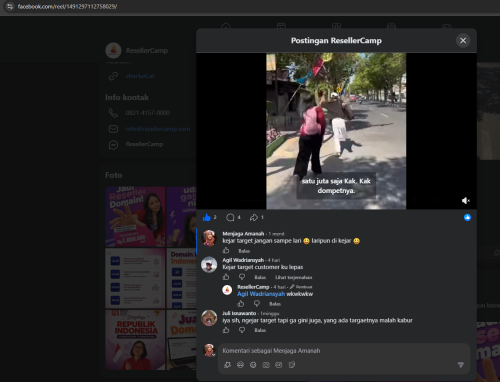Screen dimensions: 500x382
Task: Click the Messenger icon beside ResellerCamp contact
Action: [113, 145]
